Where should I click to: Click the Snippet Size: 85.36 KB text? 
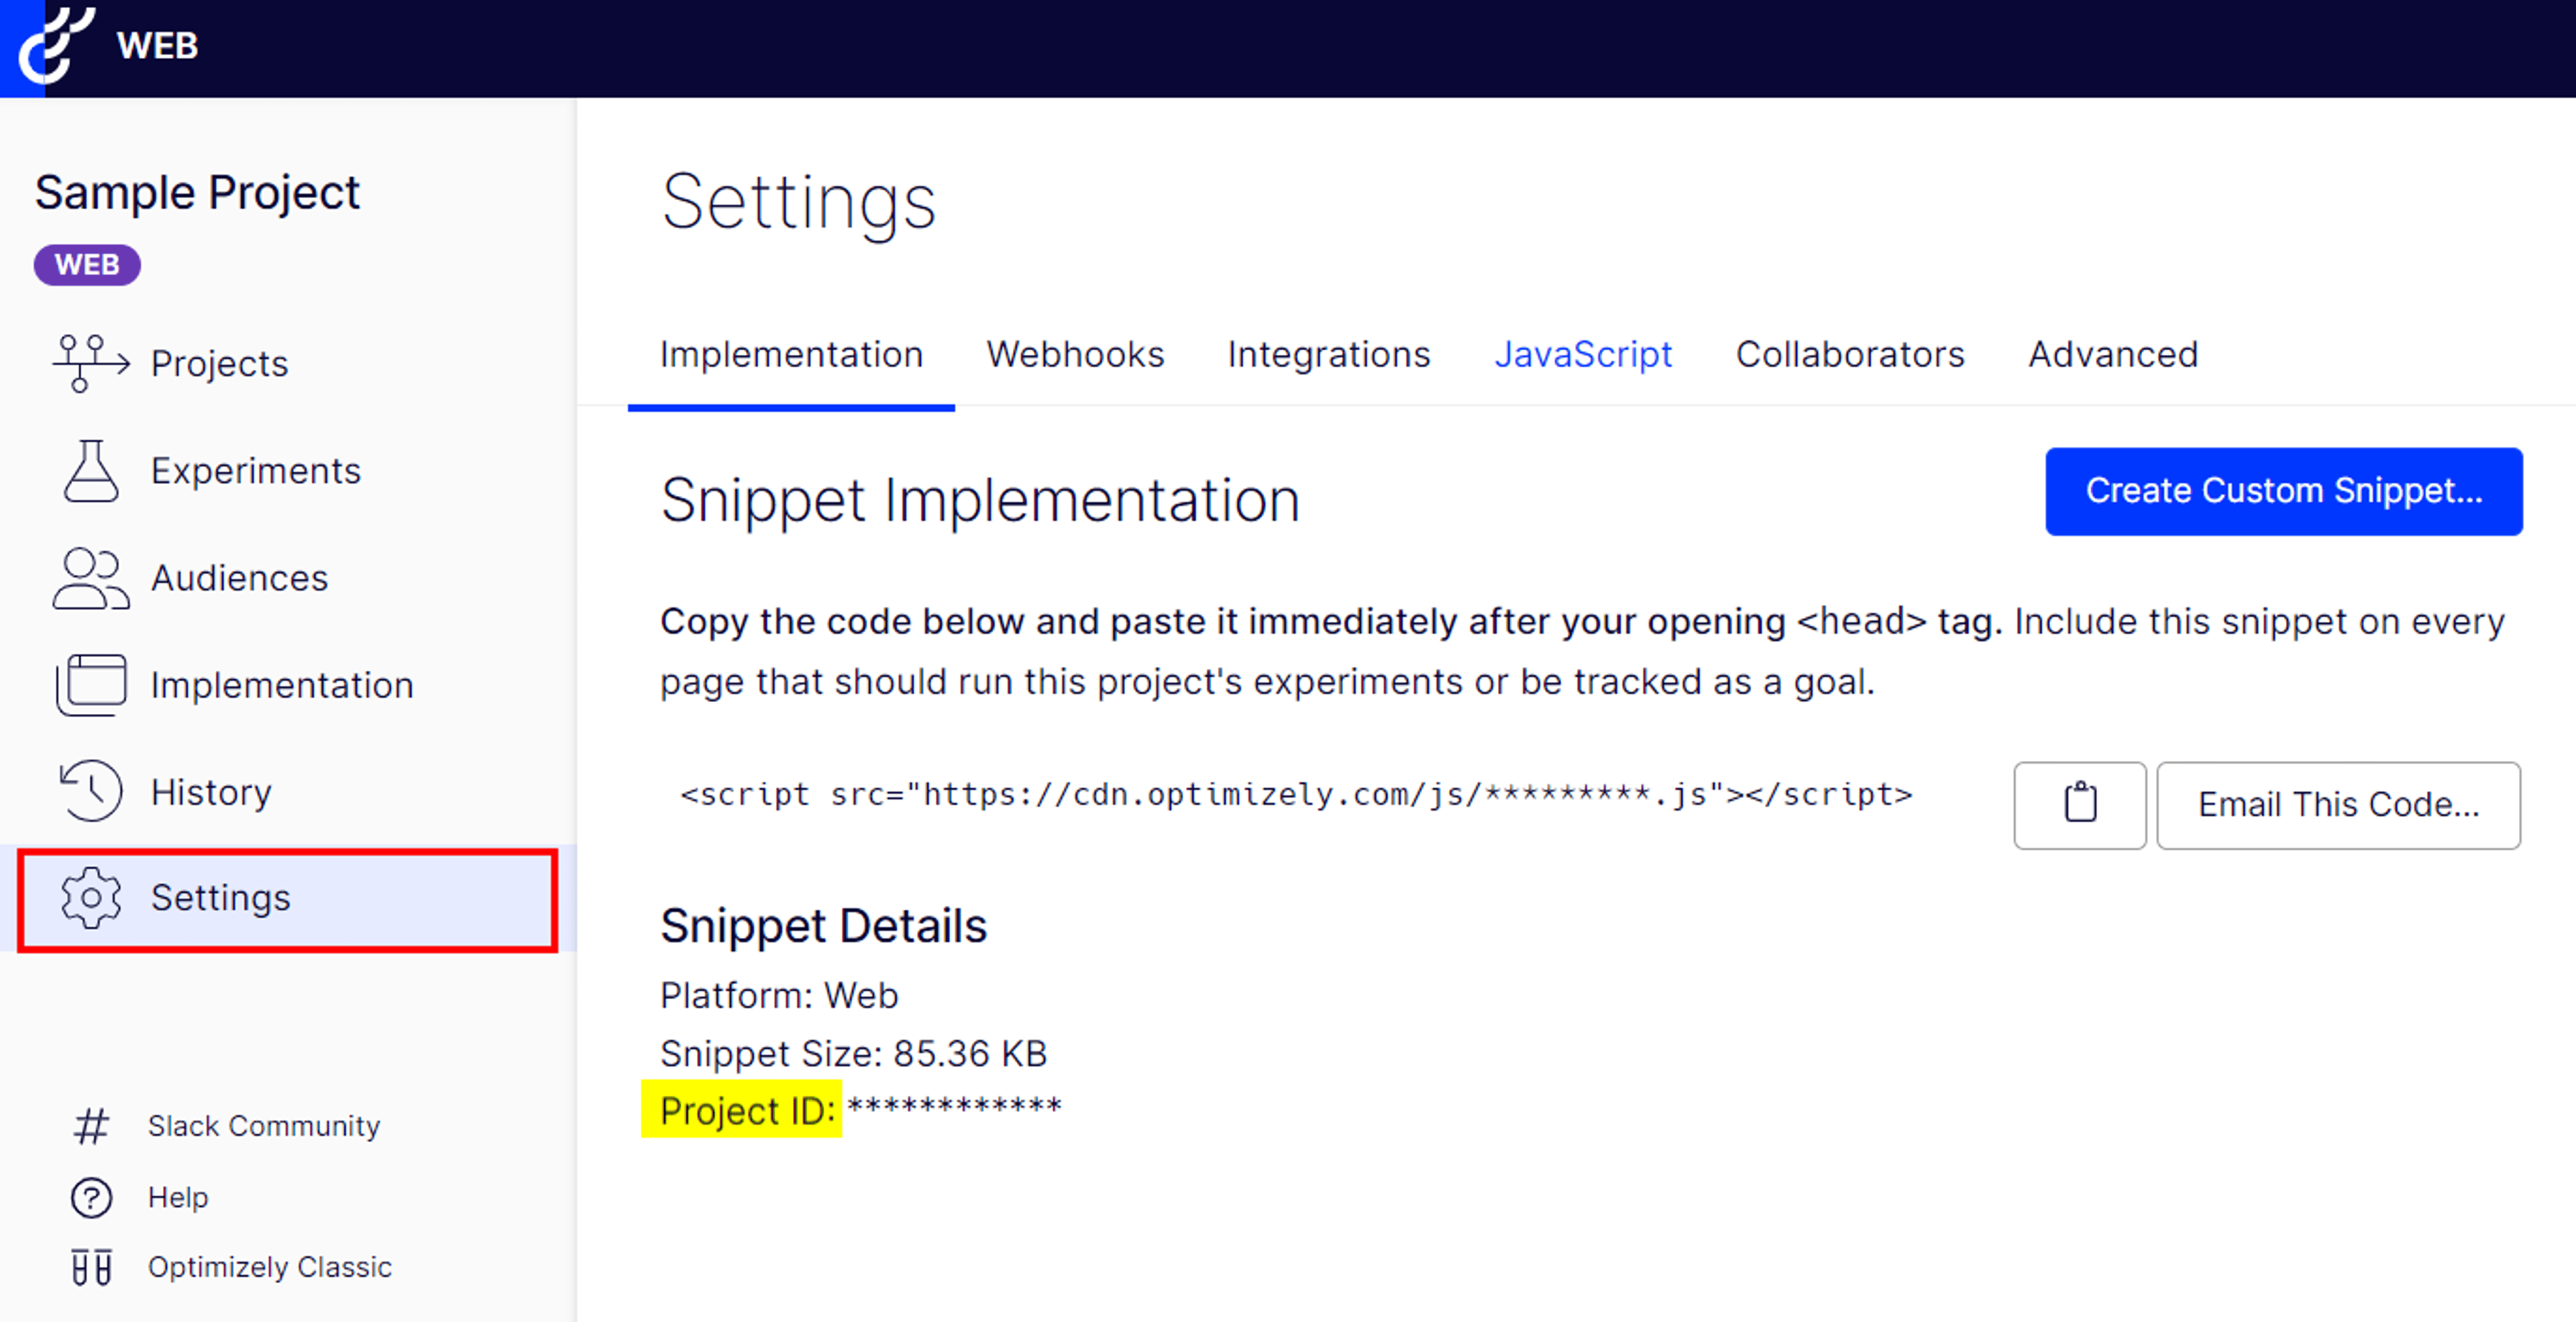click(x=853, y=1054)
